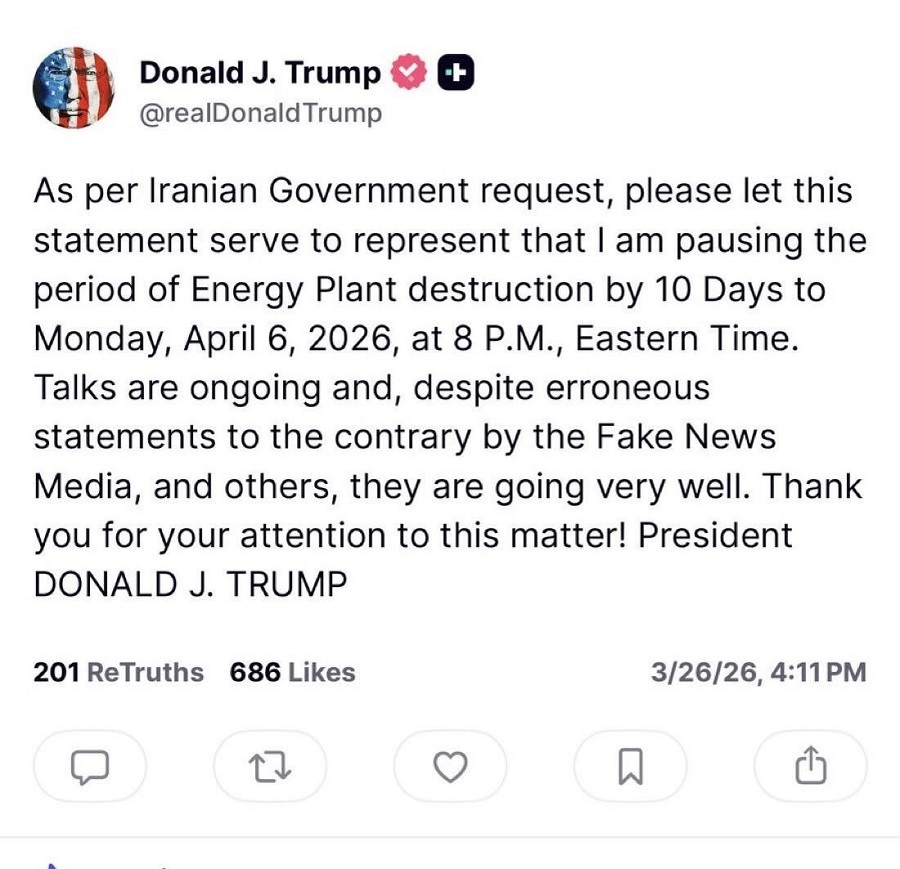The height and width of the screenshot is (869, 900).
Task: View the 686 Likes list
Action: tap(292, 673)
